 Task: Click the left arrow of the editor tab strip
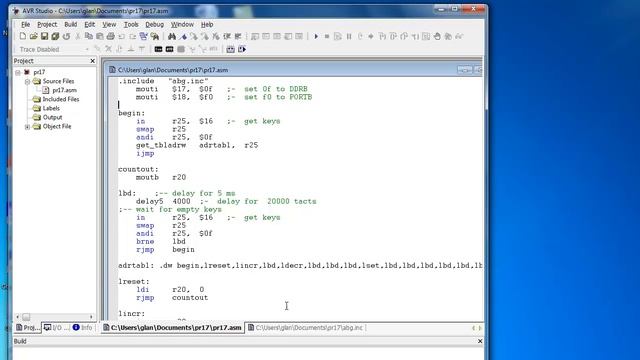click(473, 328)
